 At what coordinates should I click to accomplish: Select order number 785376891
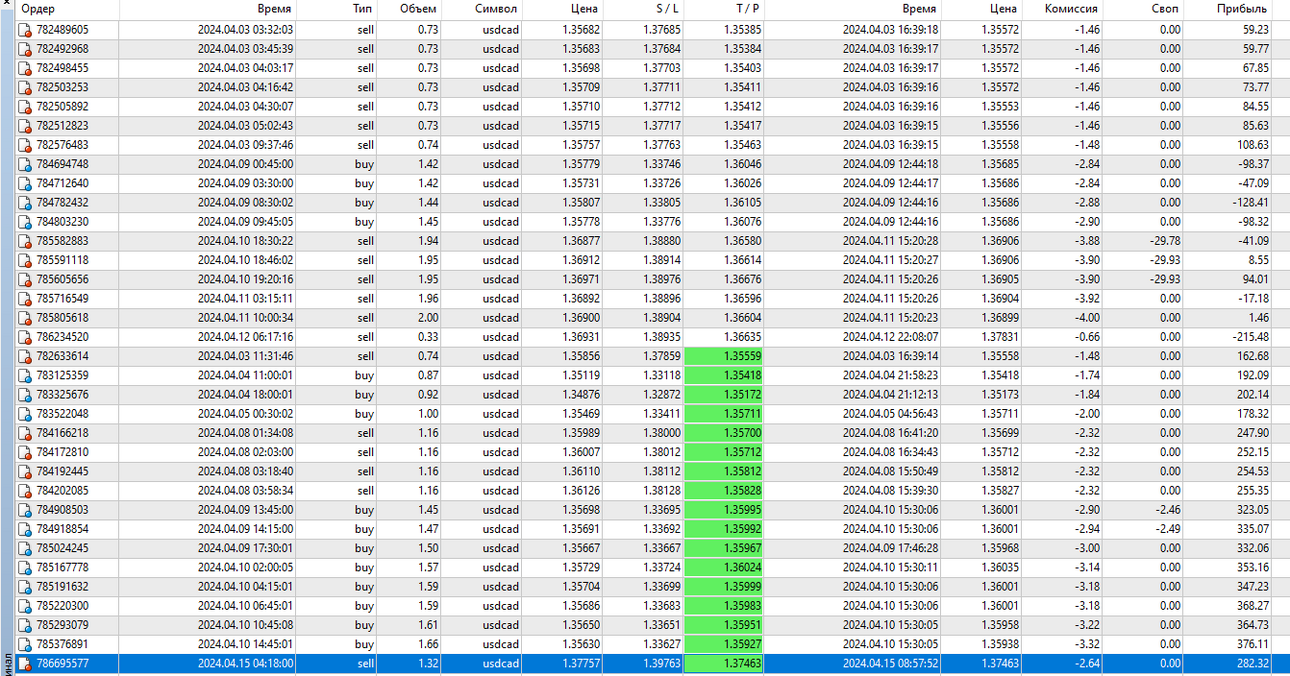click(x=62, y=644)
